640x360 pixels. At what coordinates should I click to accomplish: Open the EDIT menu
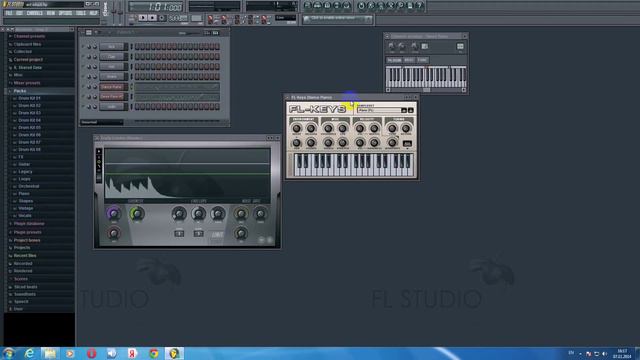click(x=19, y=13)
